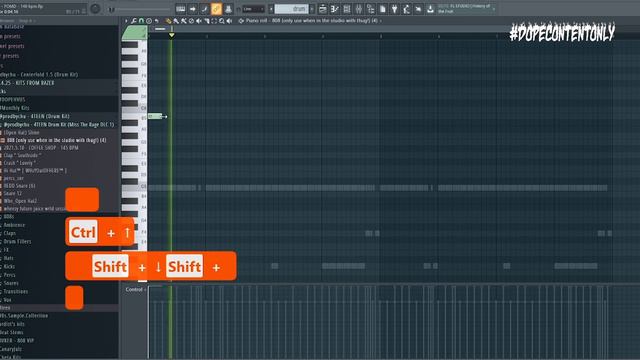Select the green note in the piano roll

(155, 116)
